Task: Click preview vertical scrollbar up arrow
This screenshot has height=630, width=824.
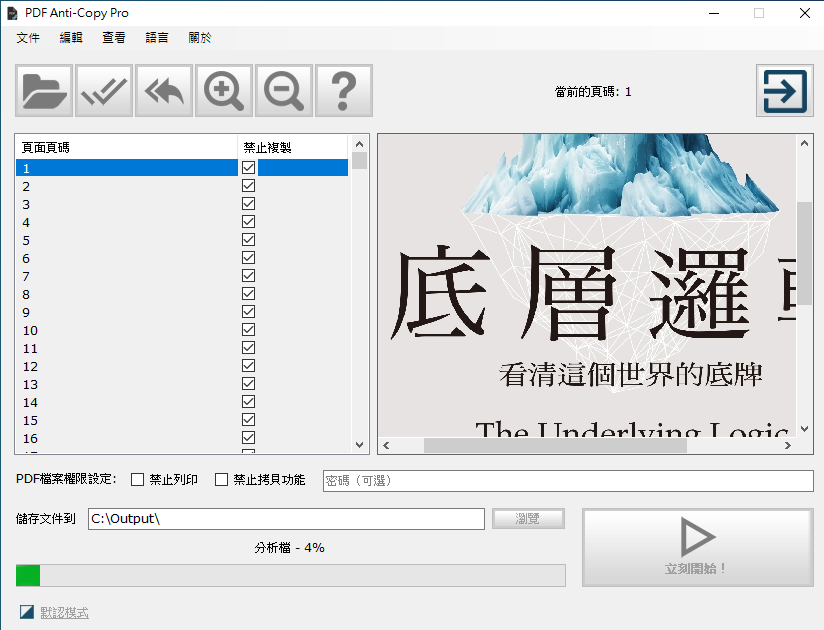Action: click(x=804, y=143)
